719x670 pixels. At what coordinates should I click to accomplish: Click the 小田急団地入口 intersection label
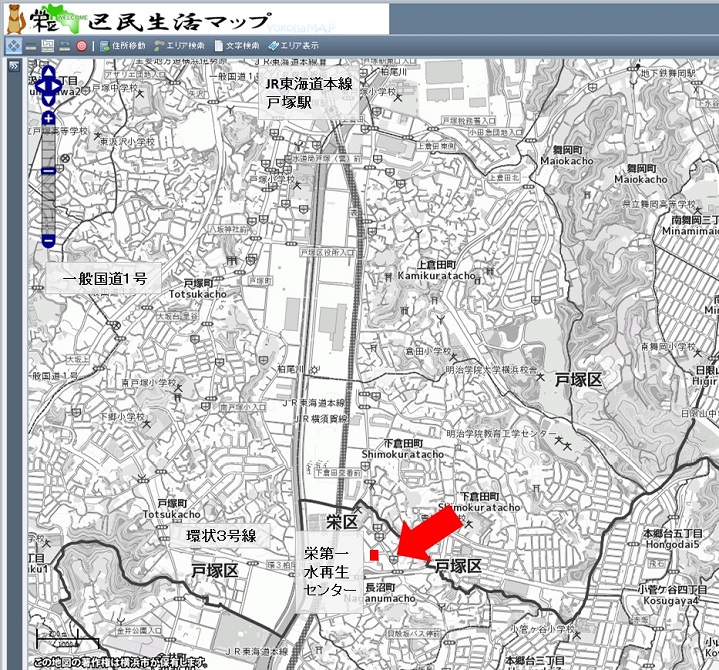[495, 132]
